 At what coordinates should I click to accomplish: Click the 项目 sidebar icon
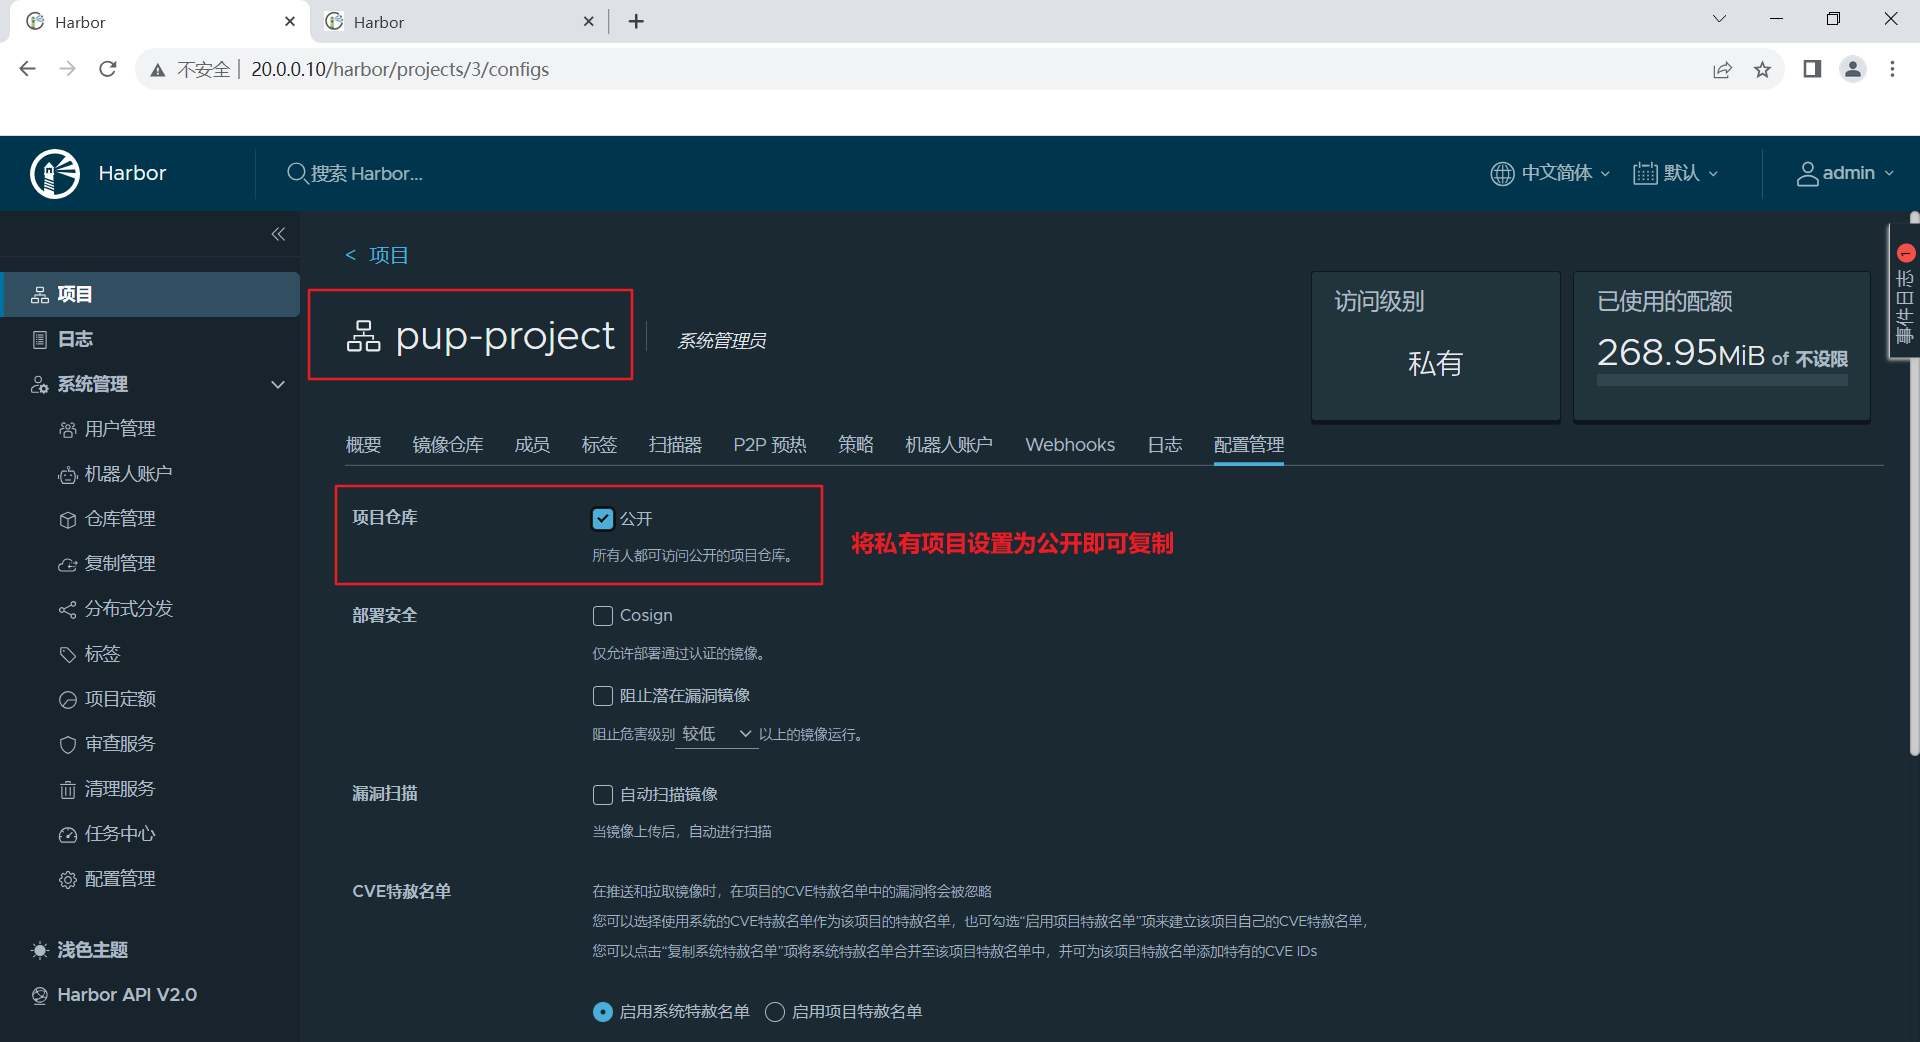40,294
